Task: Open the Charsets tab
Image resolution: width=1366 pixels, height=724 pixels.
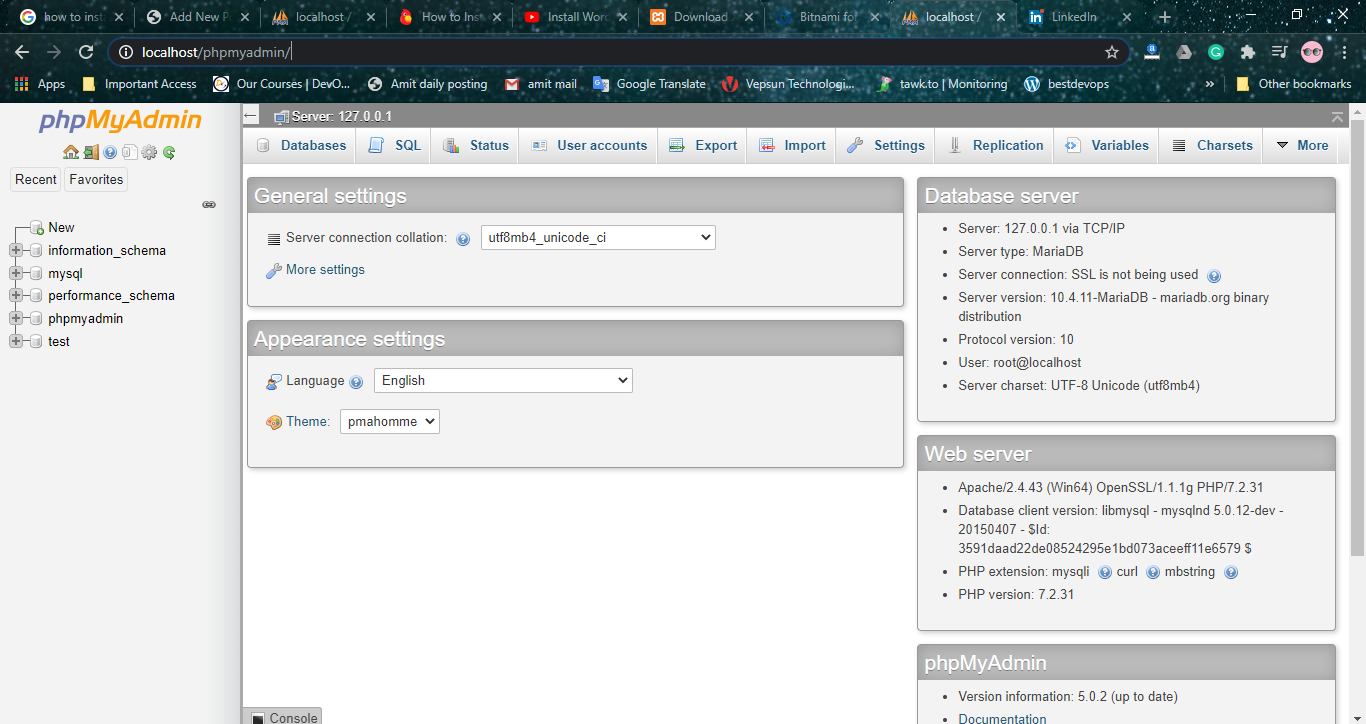Action: click(1212, 145)
